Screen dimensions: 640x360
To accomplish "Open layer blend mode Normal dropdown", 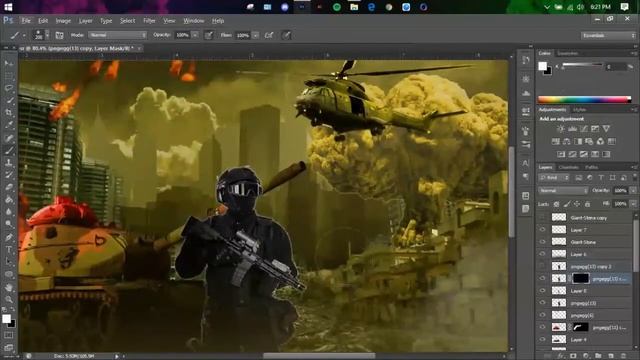I will click(563, 191).
